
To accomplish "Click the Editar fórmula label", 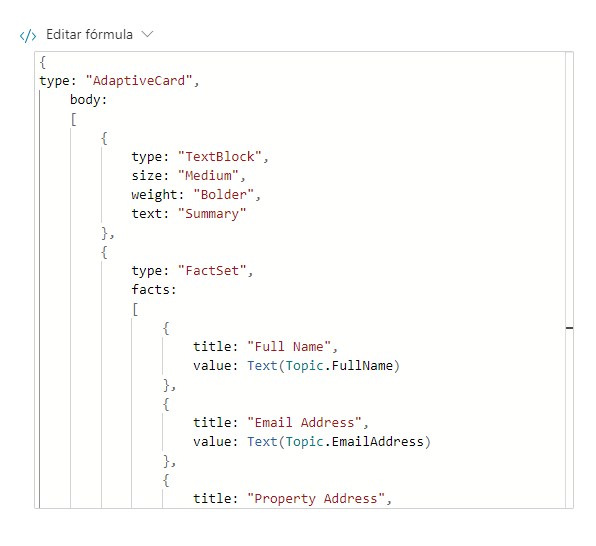I will [89, 35].
